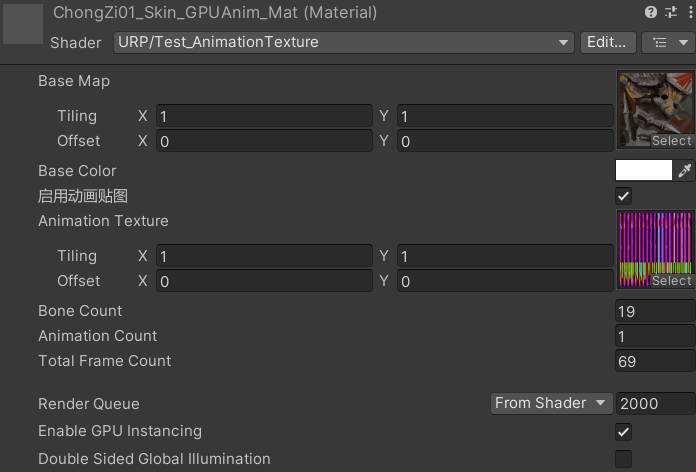Open the shader list options dropdown
This screenshot has width=696, height=472.
click(668, 42)
